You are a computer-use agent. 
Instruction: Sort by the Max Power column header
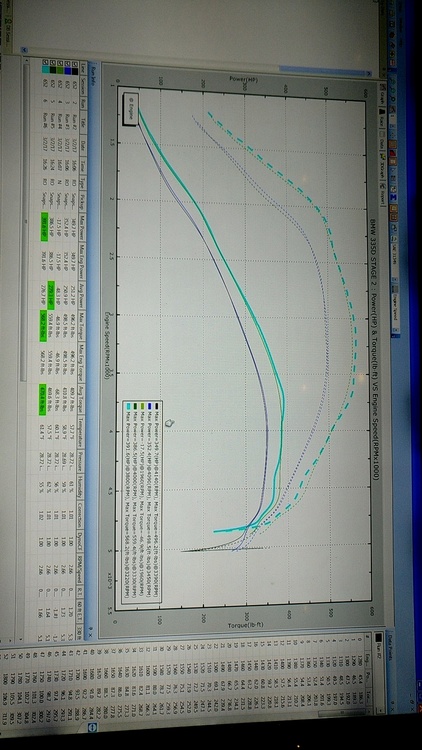(x=84, y=227)
